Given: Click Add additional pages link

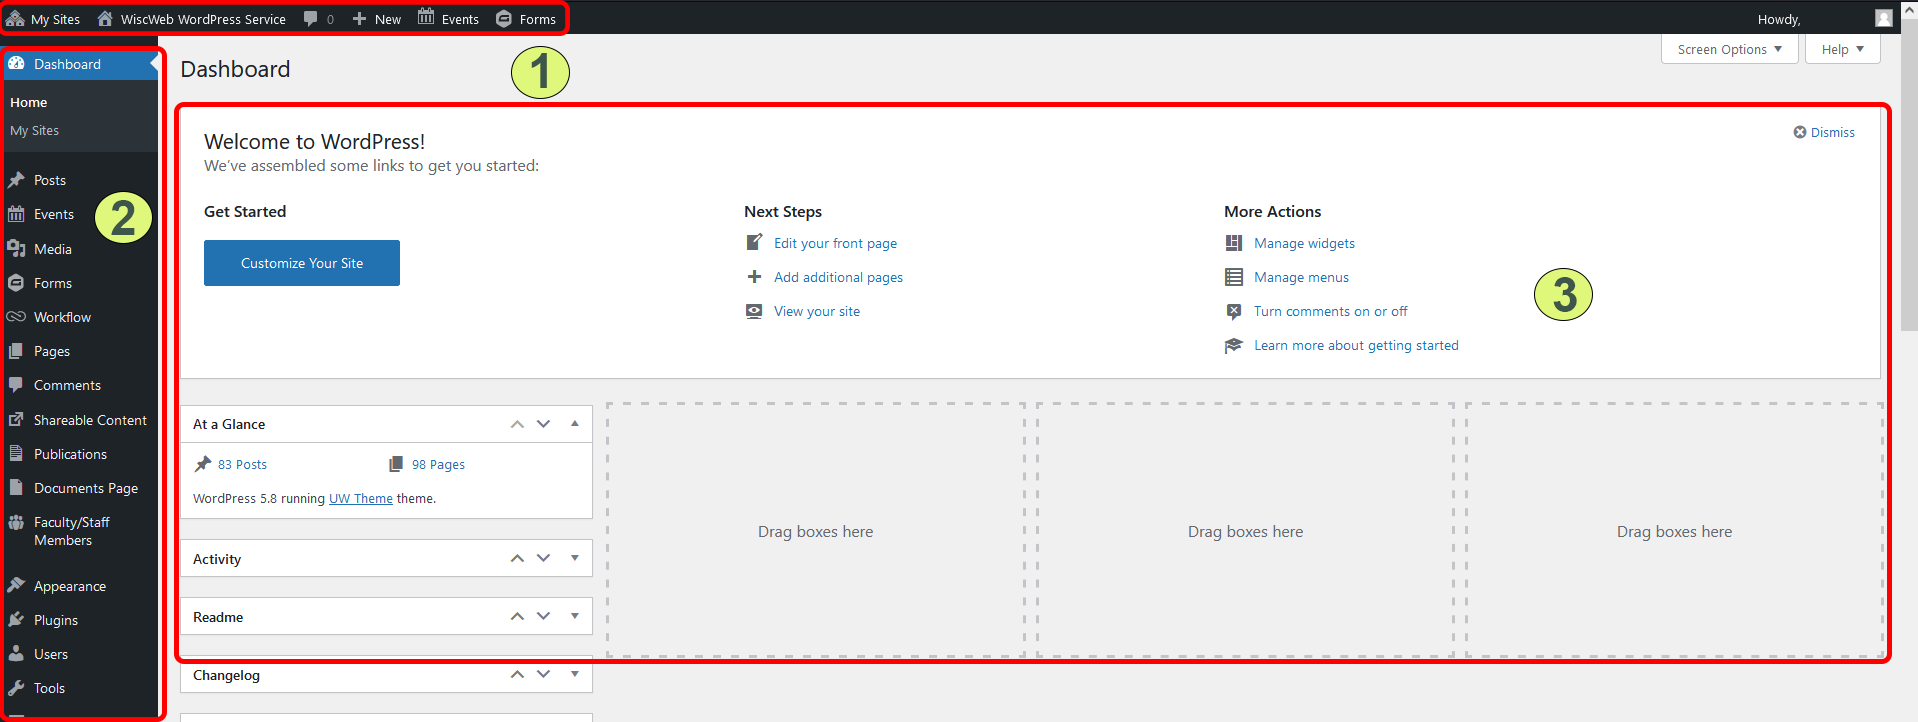Looking at the screenshot, I should click(x=838, y=277).
